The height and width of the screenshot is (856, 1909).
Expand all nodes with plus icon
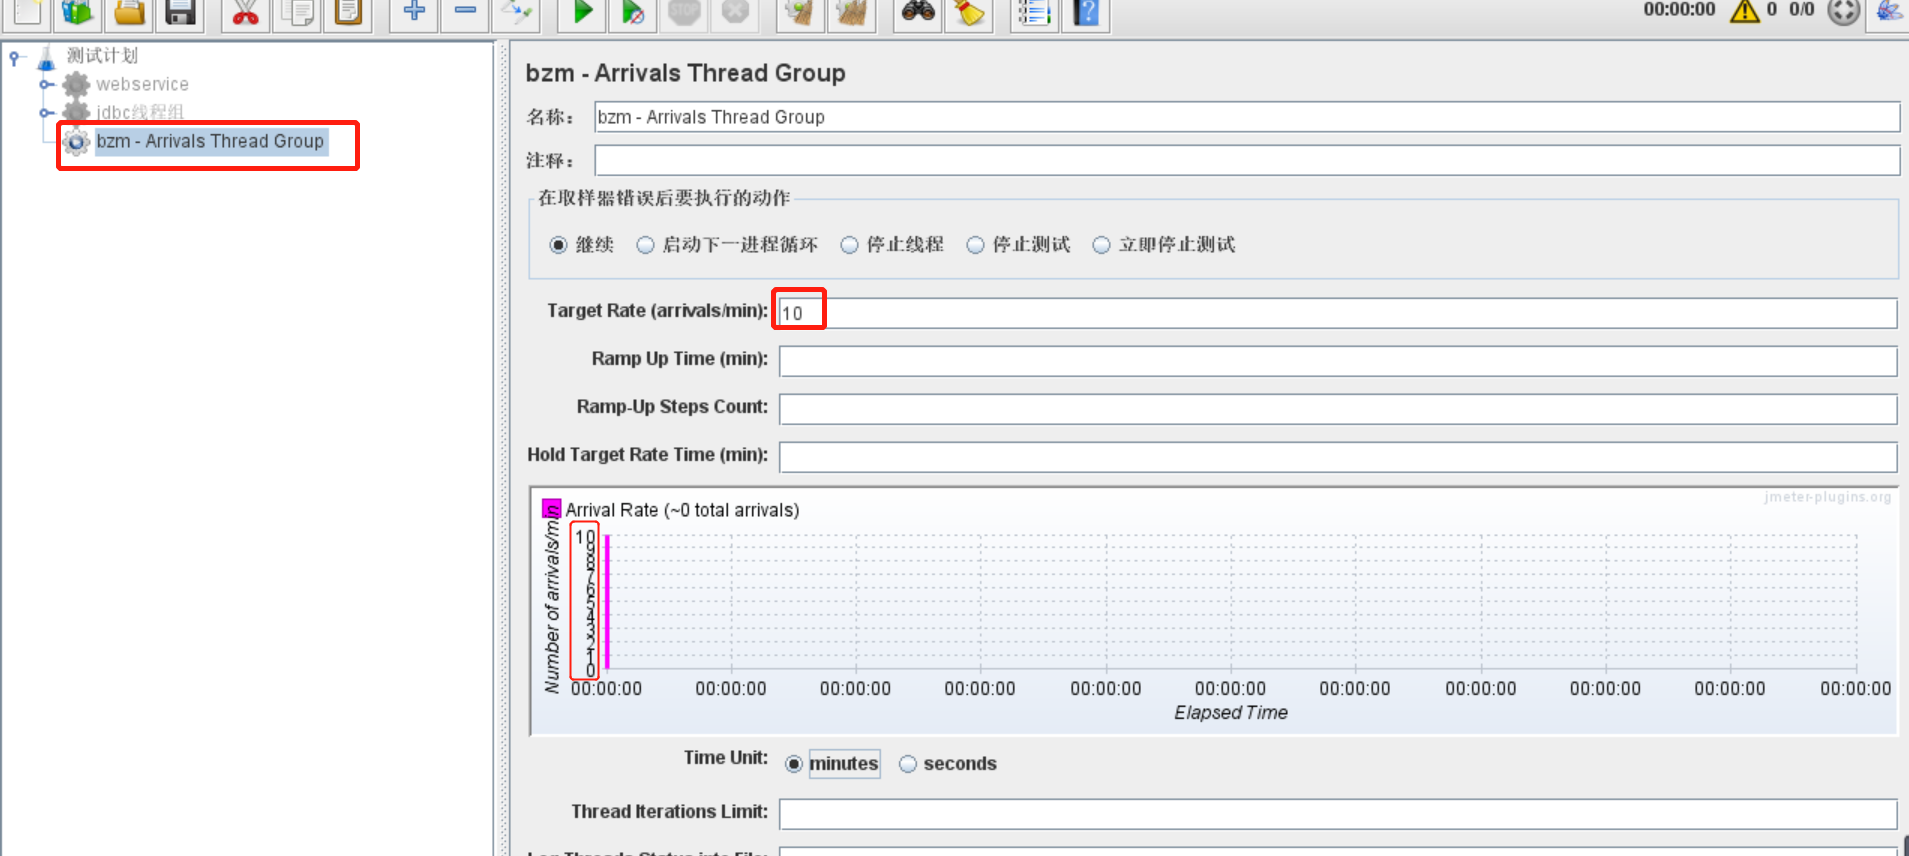[413, 12]
